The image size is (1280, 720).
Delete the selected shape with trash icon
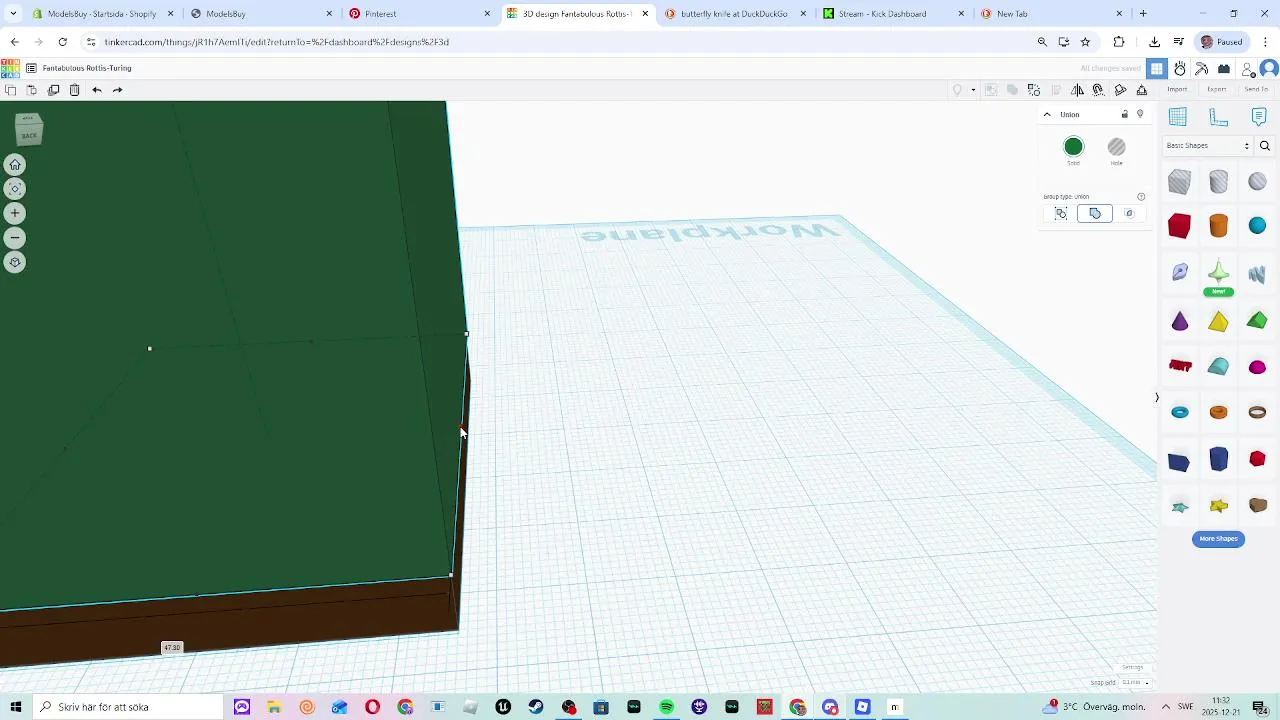(x=75, y=90)
